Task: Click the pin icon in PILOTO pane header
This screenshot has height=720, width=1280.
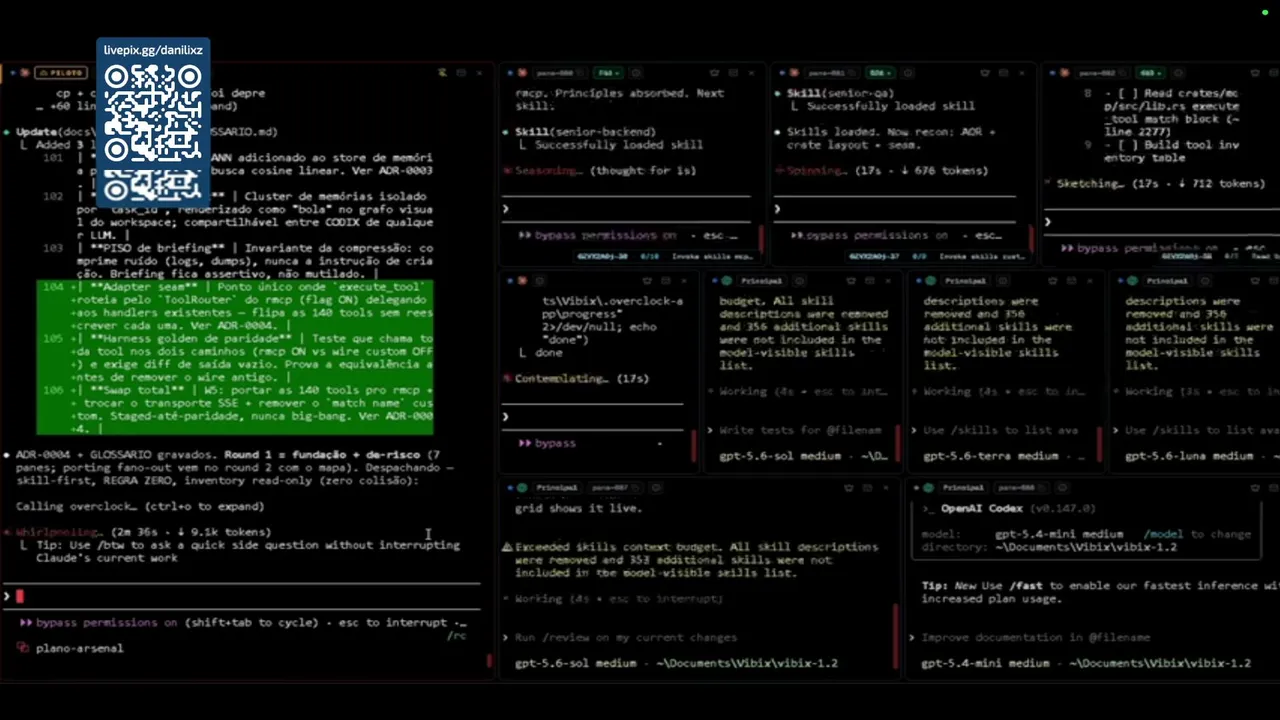Action: [441, 72]
